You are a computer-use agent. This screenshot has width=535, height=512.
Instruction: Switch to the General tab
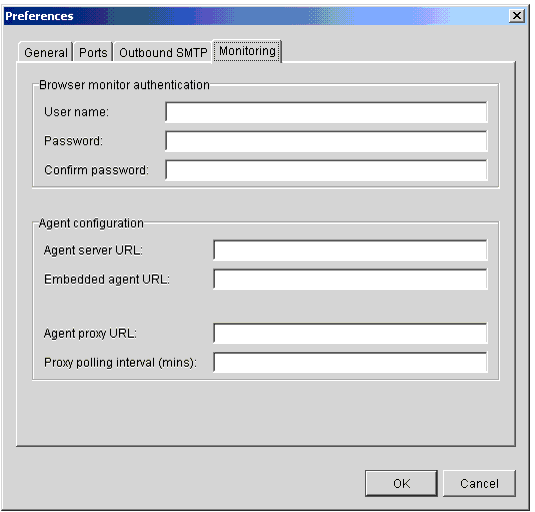pos(45,52)
